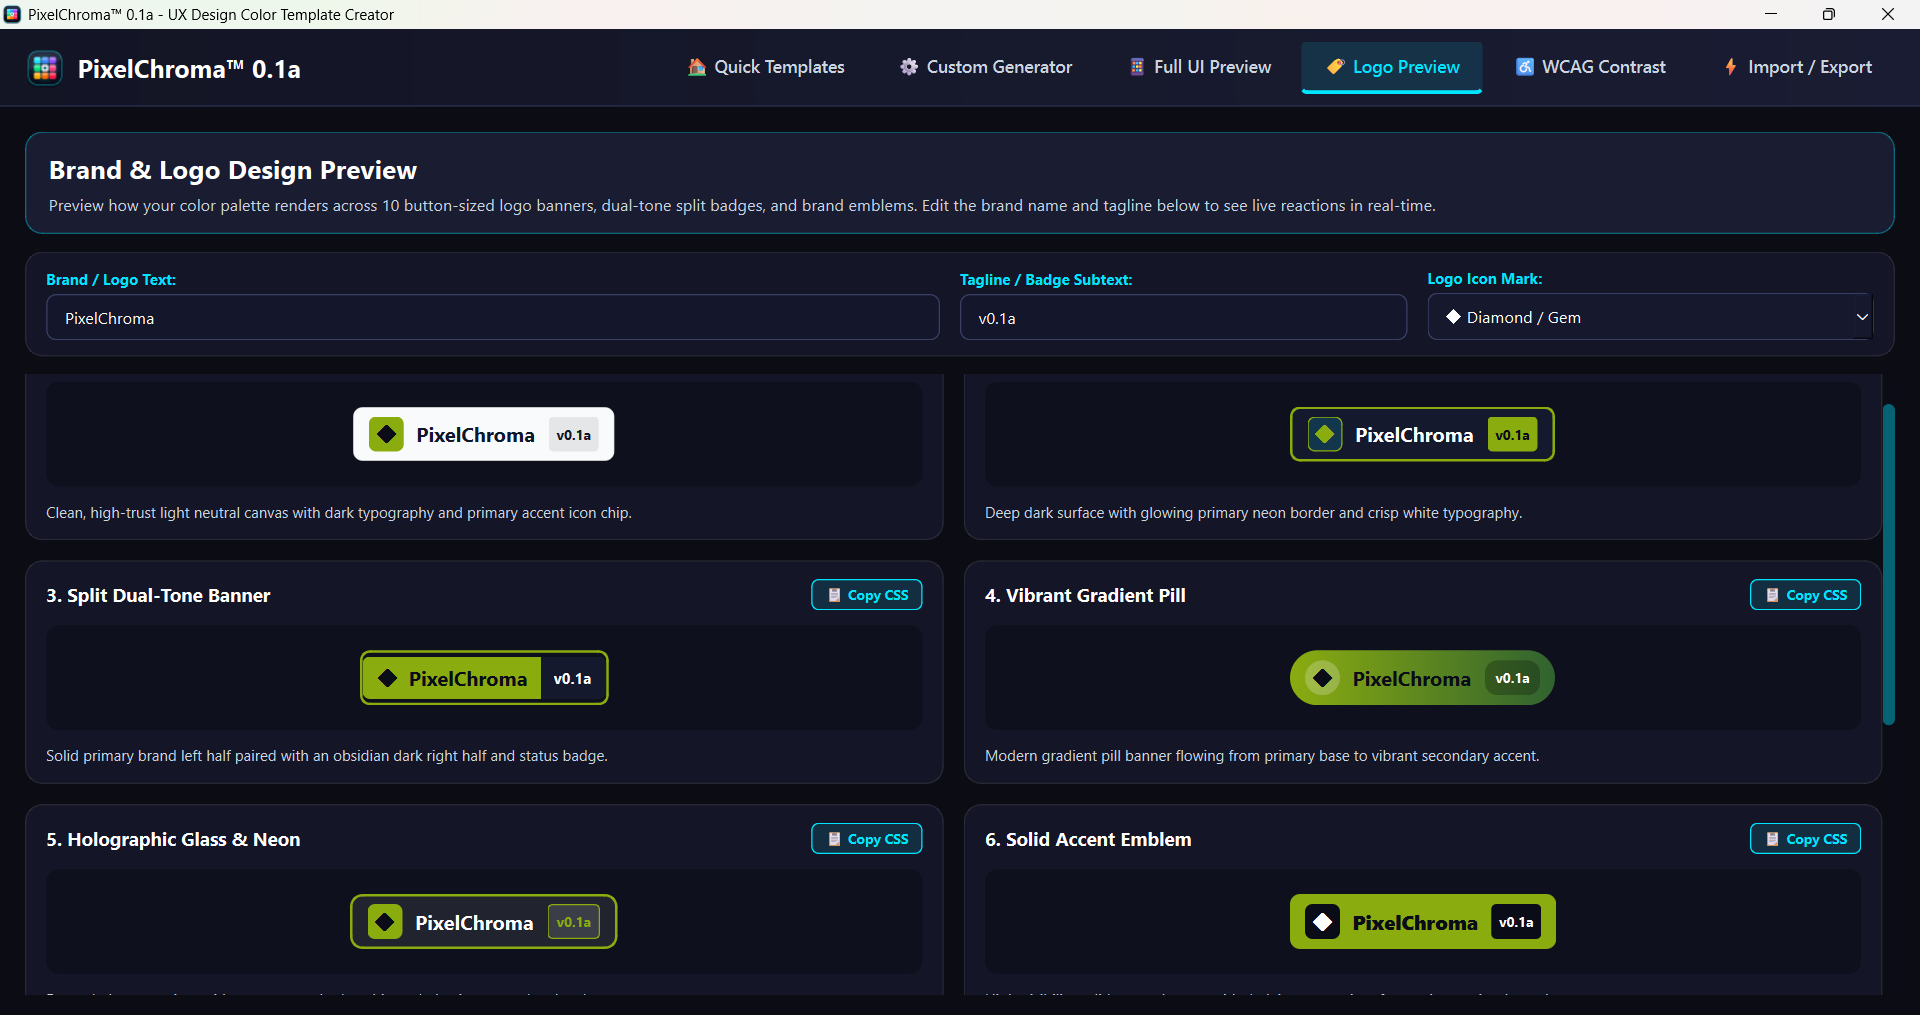
Task: Minimize the PixelChroma window
Action: 1771,14
